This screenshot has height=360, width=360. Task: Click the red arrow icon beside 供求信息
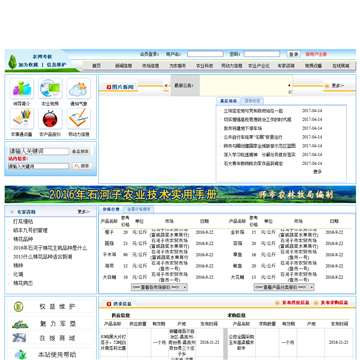click(x=109, y=304)
